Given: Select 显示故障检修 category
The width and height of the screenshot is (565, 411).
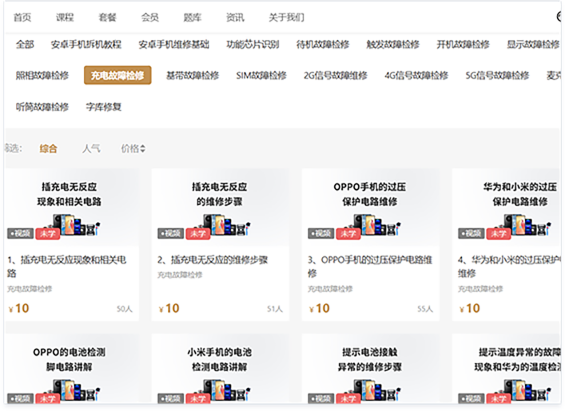Looking at the screenshot, I should (533, 44).
